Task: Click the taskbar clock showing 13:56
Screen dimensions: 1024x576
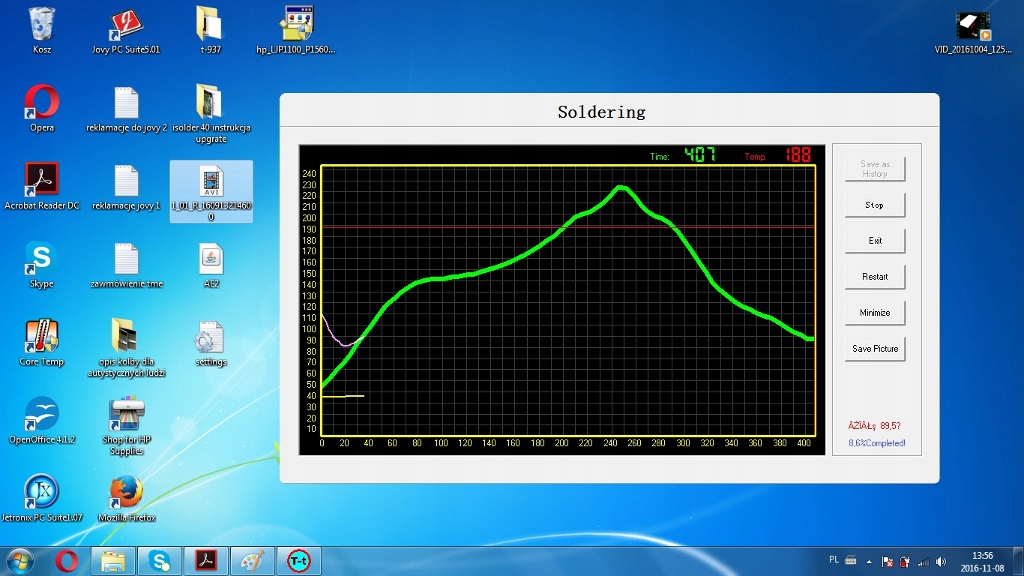Action: tap(982, 561)
